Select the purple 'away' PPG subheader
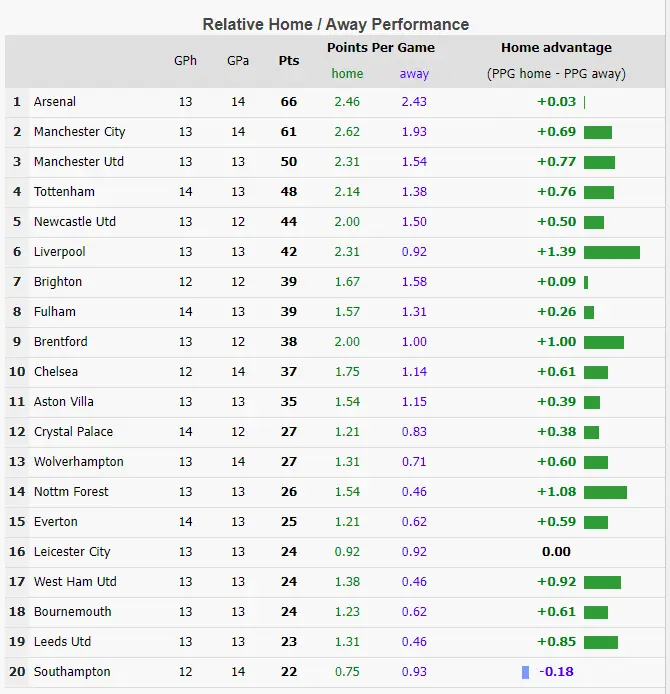Screen dimensions: 670x694 (x=414, y=74)
